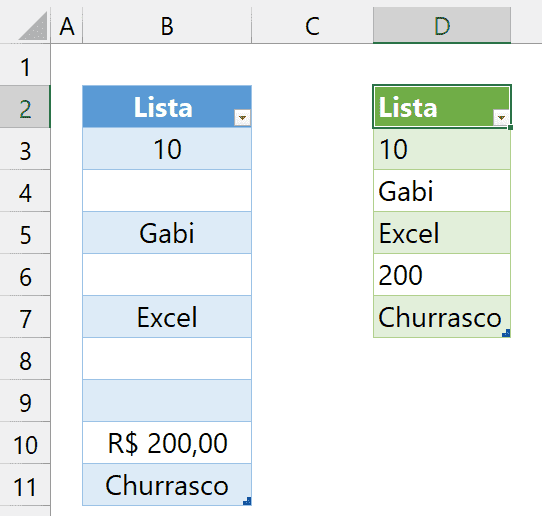
Task: Click the Select All corner triangle
Action: click(x=33, y=26)
